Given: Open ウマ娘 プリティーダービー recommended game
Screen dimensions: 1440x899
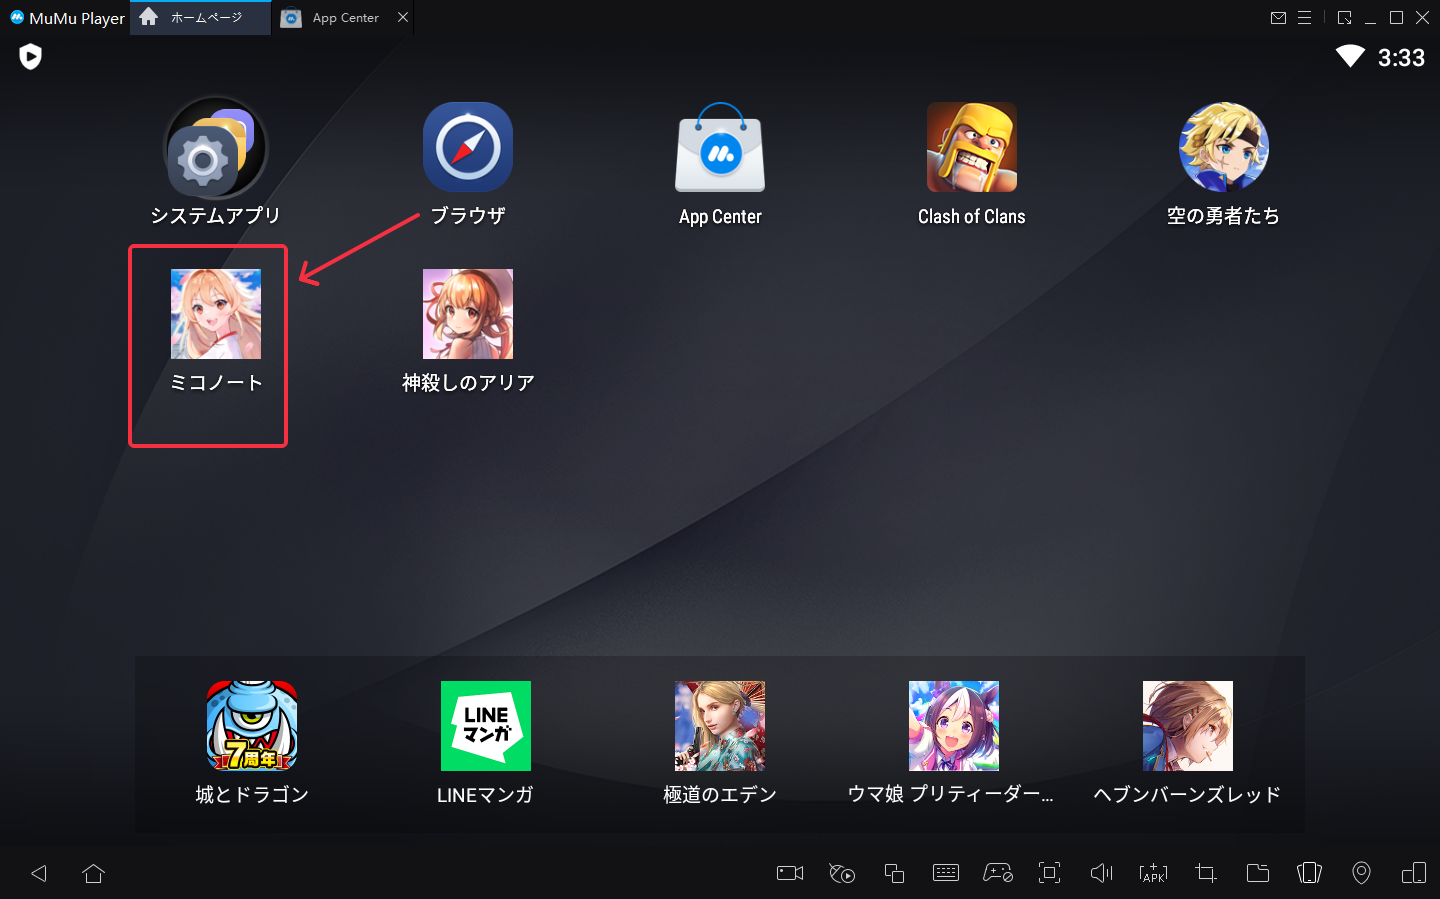Looking at the screenshot, I should (954, 726).
